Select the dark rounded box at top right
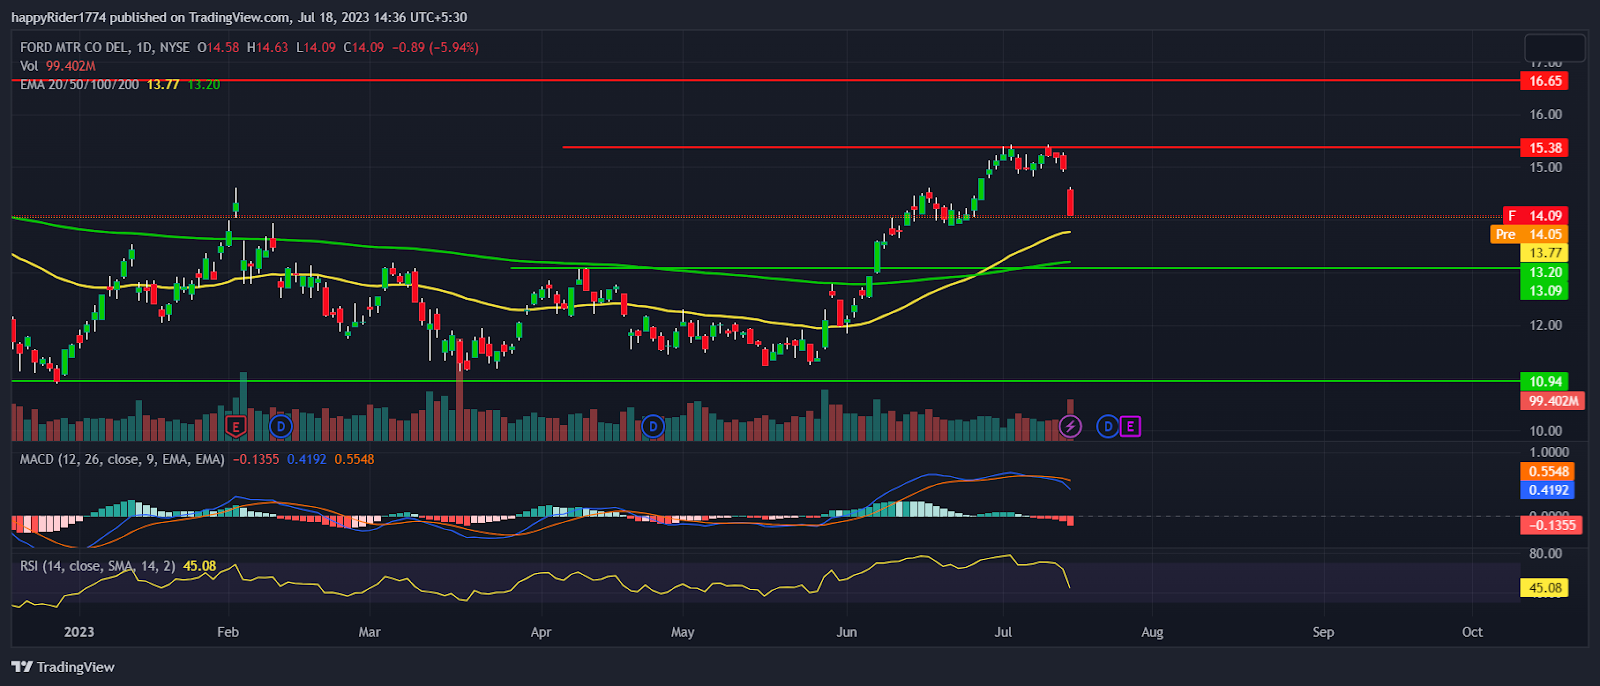 pos(1555,47)
